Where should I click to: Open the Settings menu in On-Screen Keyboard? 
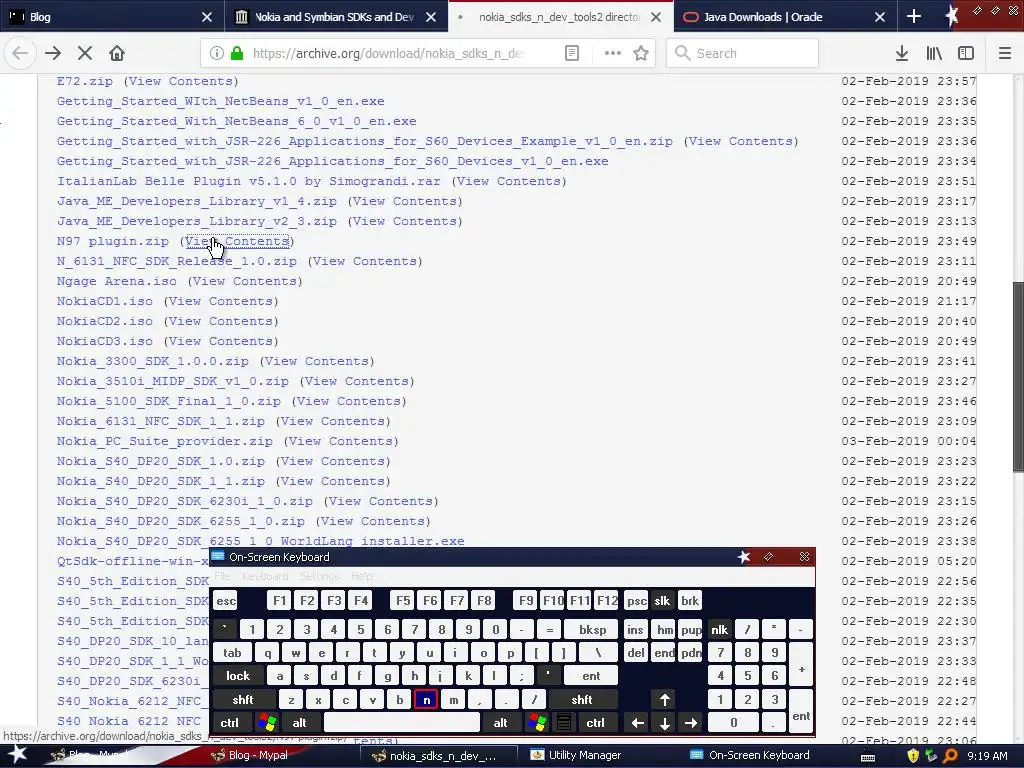[319, 576]
